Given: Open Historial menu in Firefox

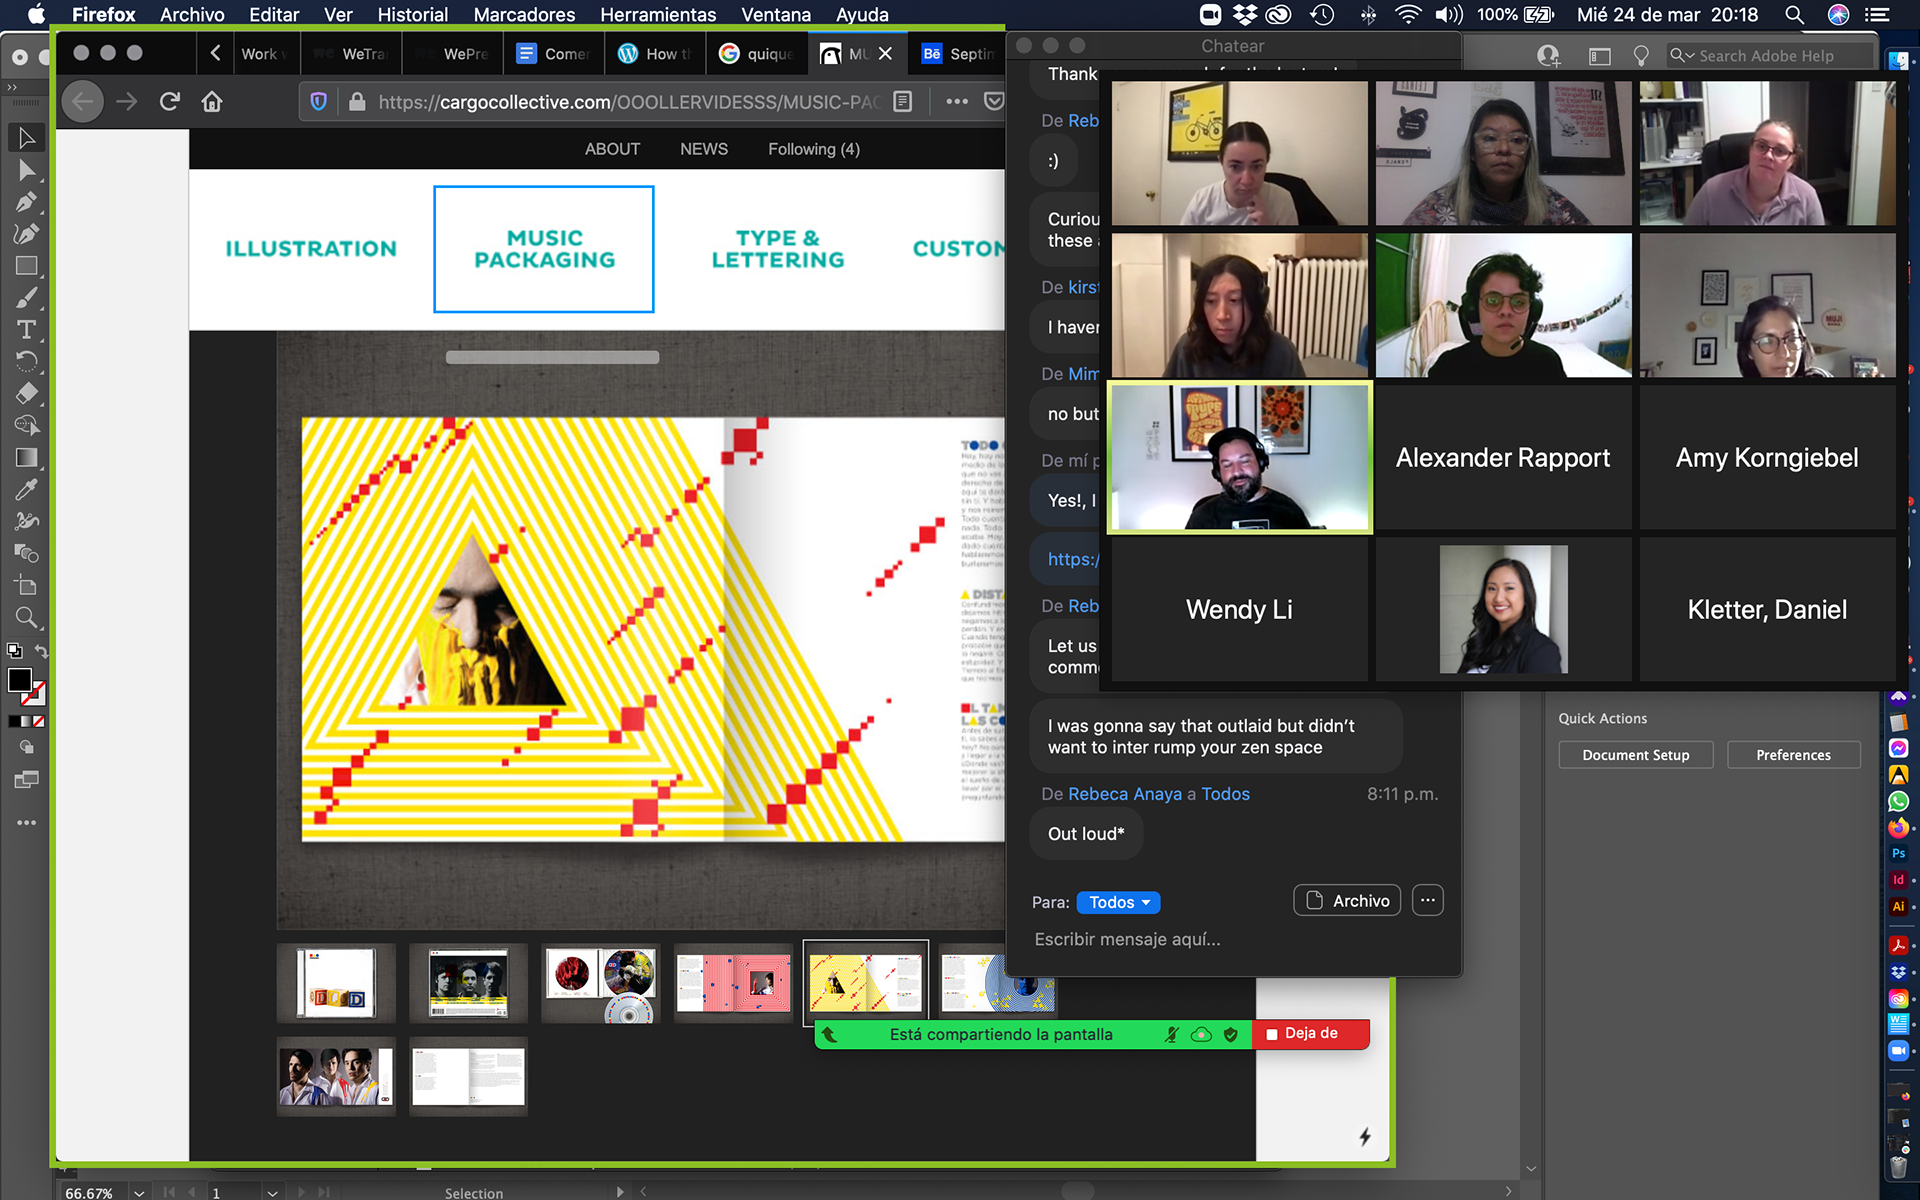Looking at the screenshot, I should click(x=412, y=15).
